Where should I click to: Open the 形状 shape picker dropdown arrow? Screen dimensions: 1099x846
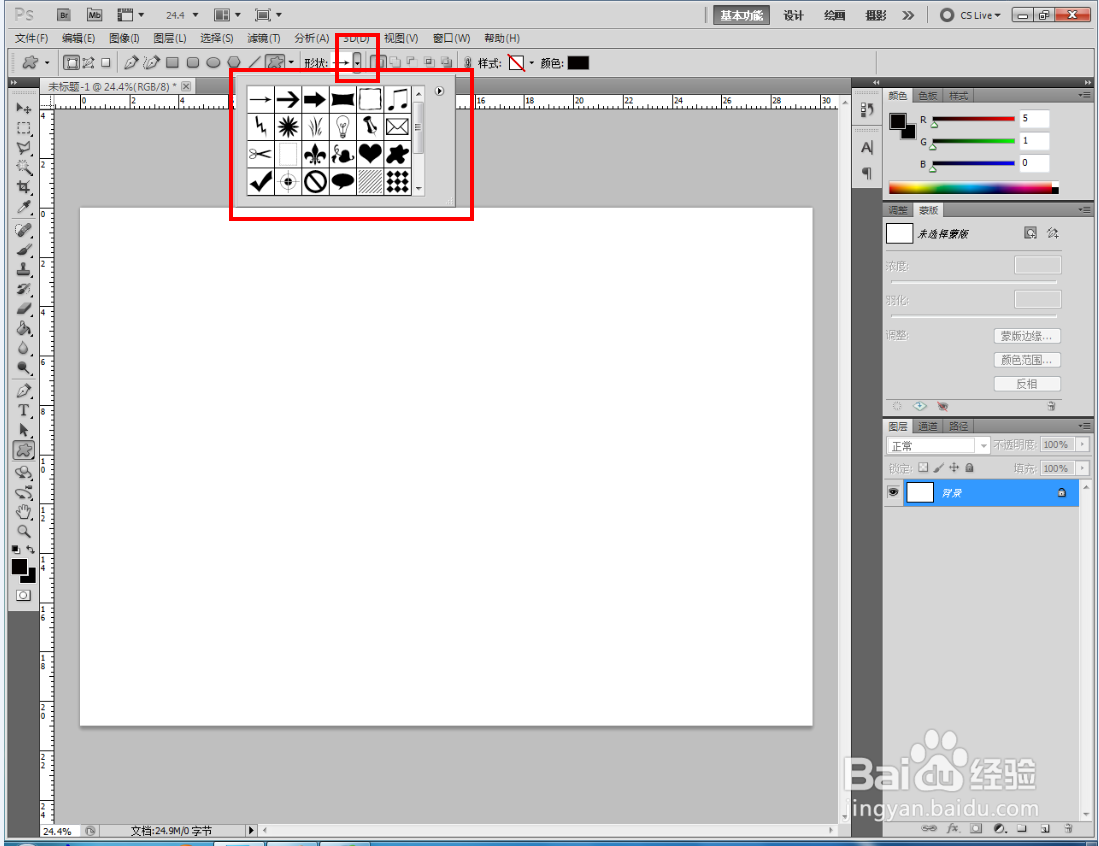tap(357, 63)
